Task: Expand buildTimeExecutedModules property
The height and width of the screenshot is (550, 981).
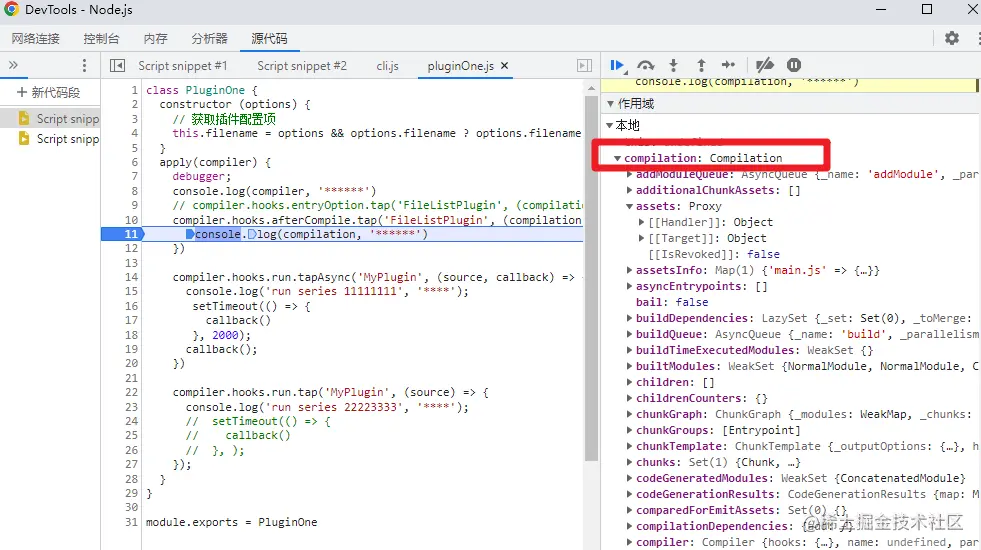Action: 629,350
